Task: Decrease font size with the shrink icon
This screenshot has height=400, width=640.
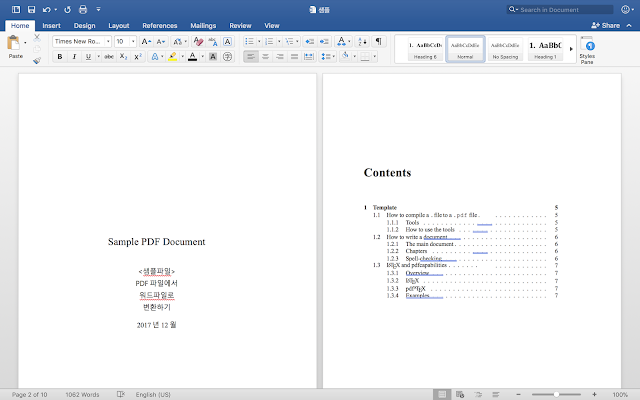Action: 160,42
